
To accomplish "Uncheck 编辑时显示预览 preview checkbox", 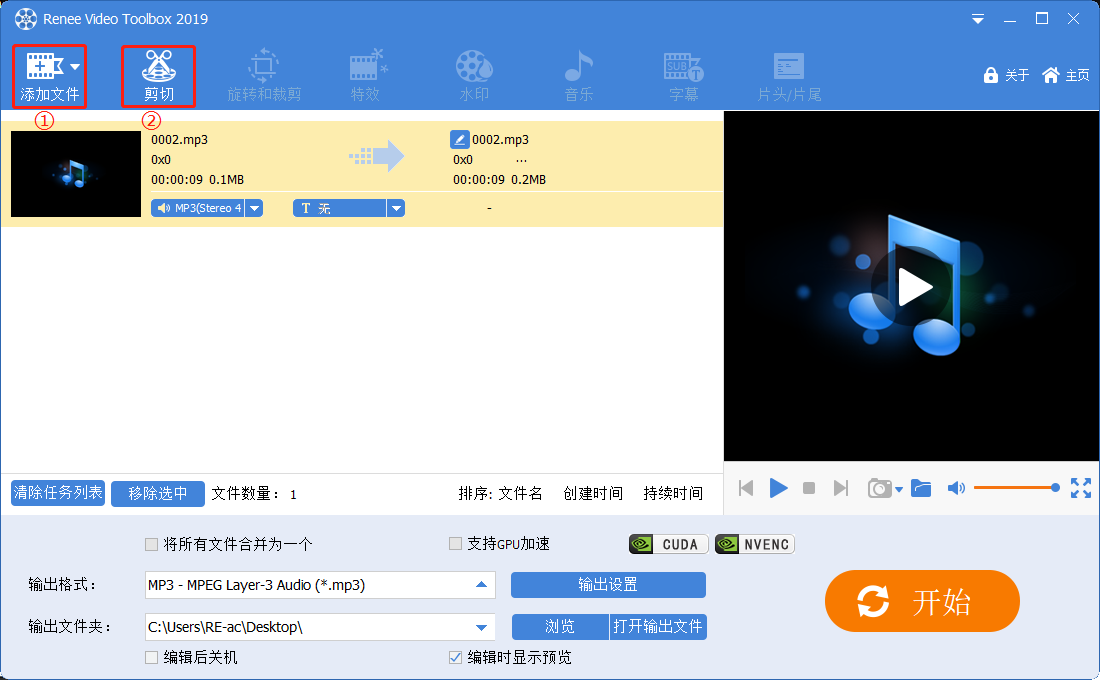I will [x=455, y=658].
